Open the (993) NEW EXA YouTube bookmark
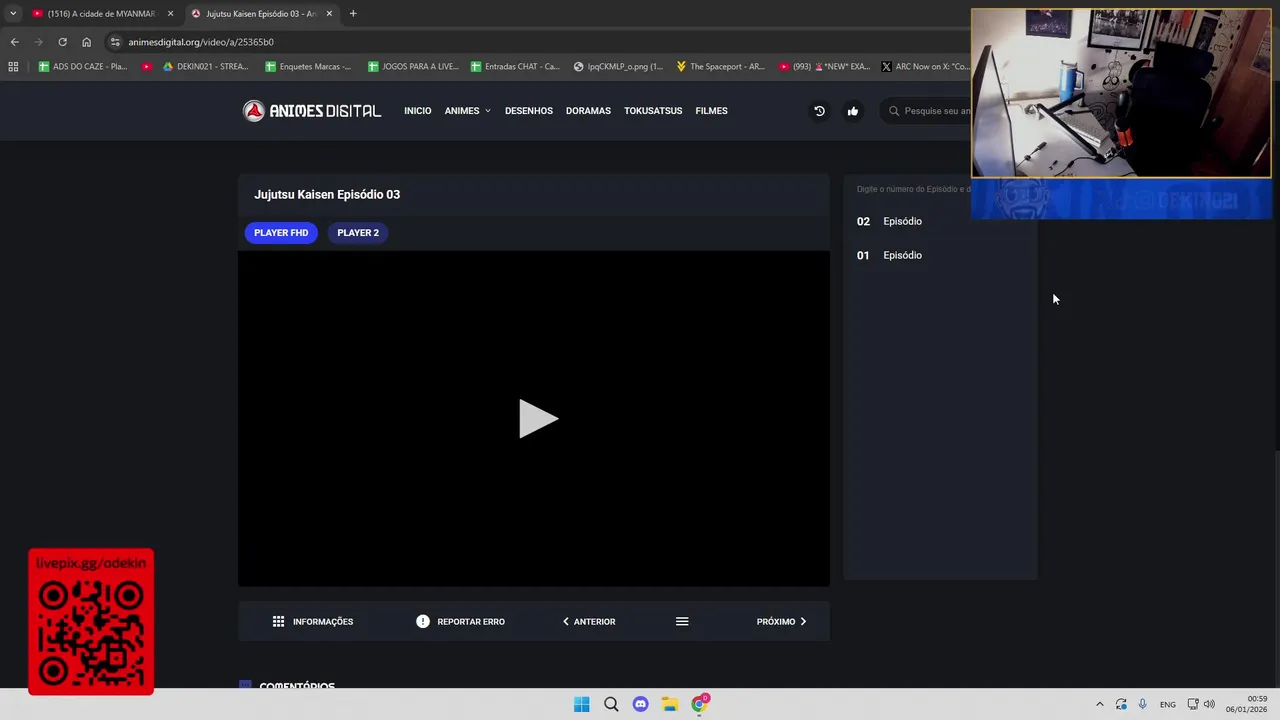Screen dimensions: 1280x720 pos(823,66)
